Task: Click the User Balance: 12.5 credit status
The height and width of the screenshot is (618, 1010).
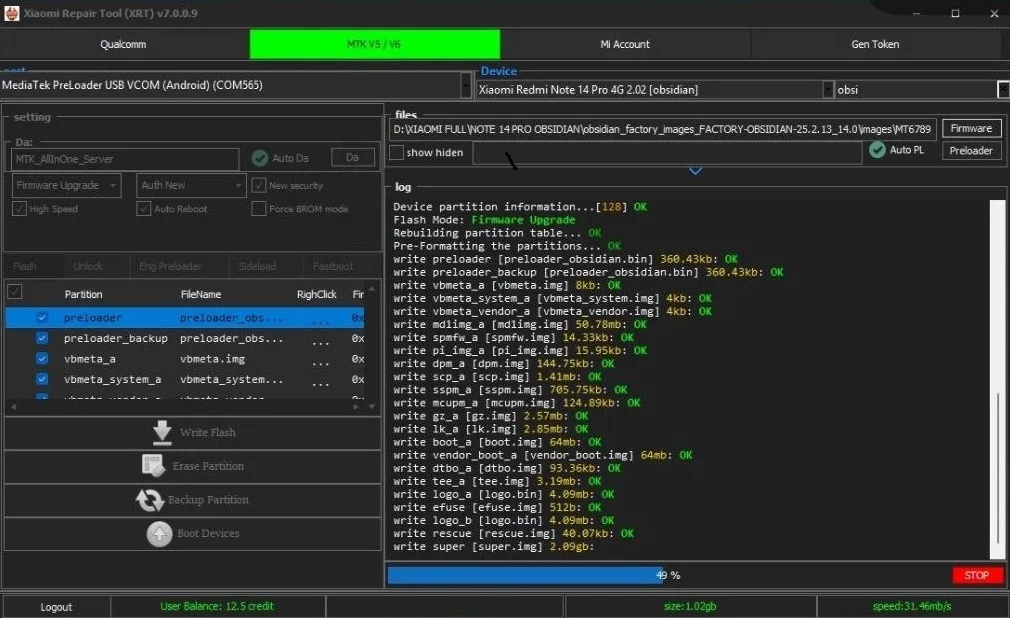Action: (x=217, y=606)
